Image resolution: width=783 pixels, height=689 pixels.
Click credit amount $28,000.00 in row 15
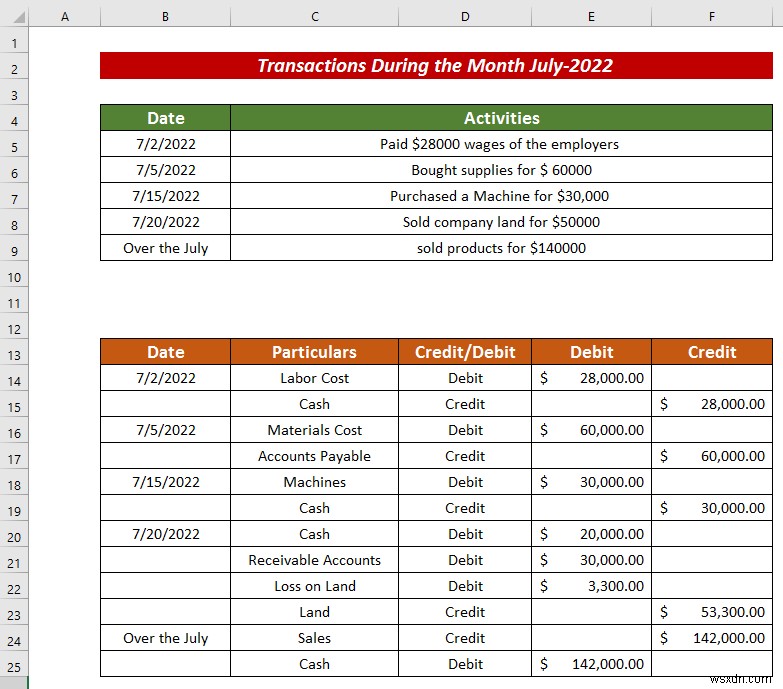[x=712, y=404]
